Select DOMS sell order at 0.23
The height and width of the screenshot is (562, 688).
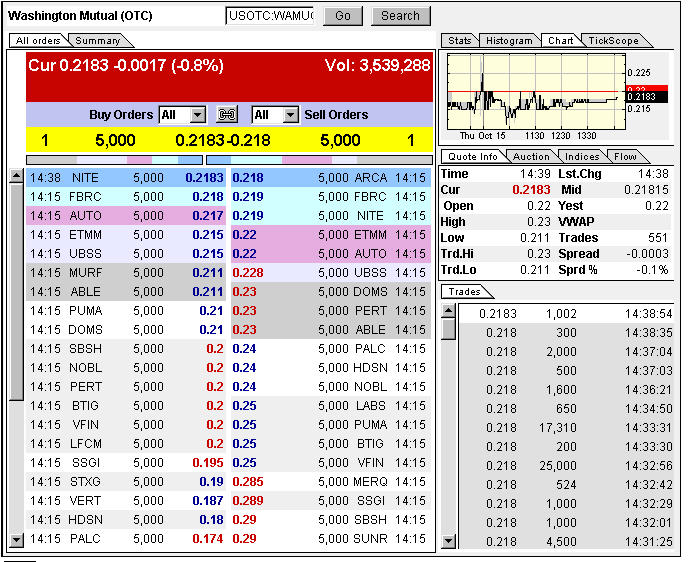click(x=331, y=292)
